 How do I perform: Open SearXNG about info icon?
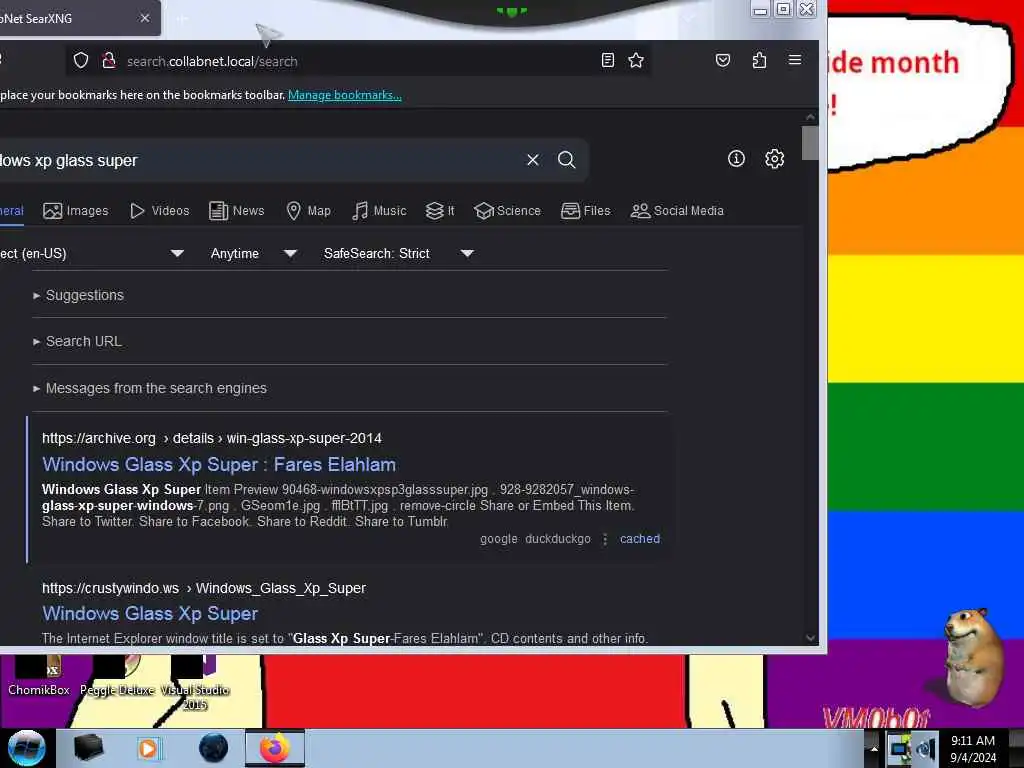pyautogui.click(x=736, y=159)
